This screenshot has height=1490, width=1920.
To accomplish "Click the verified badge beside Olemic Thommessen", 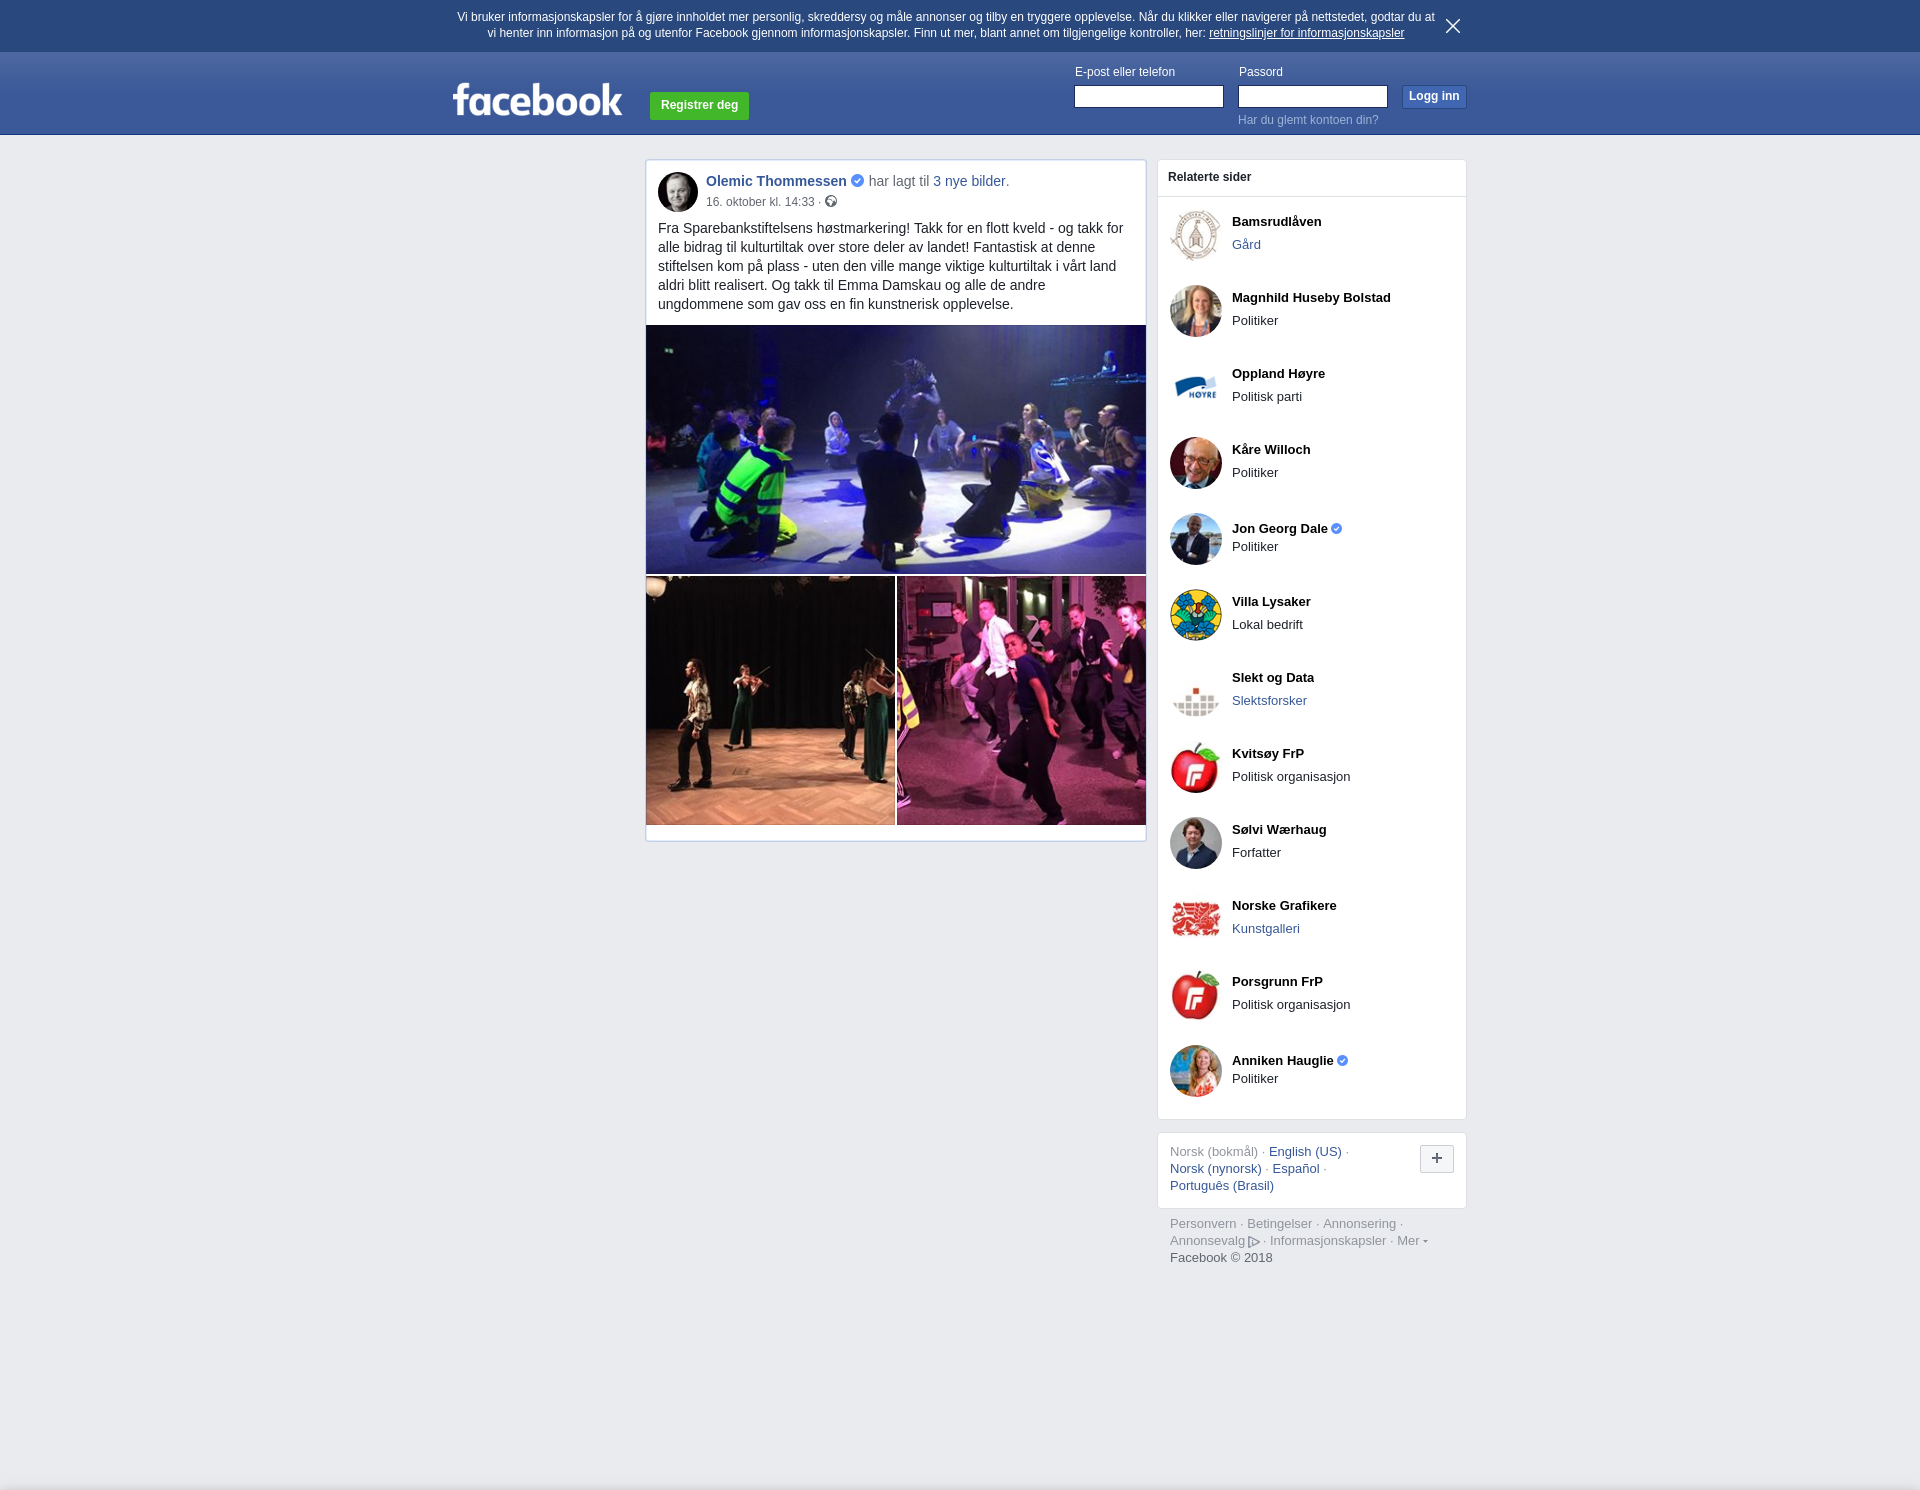I will click(857, 181).
